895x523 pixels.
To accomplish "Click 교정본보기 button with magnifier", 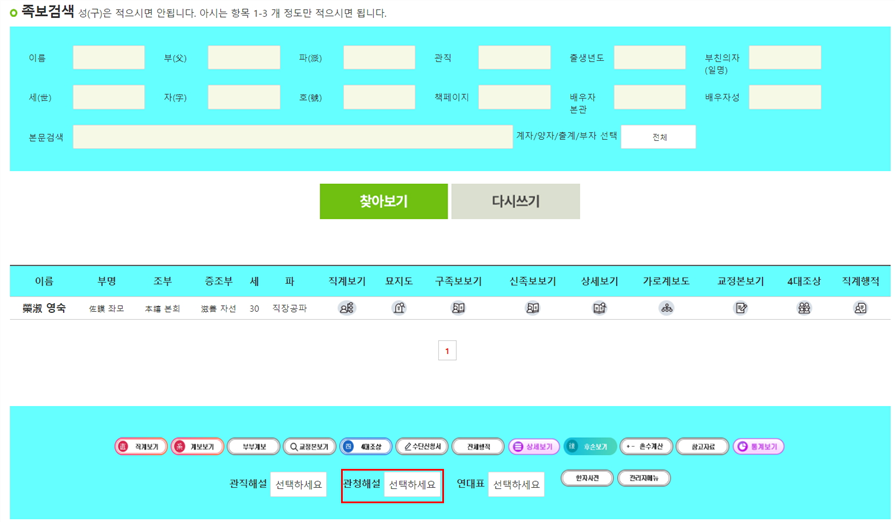I will coord(309,446).
